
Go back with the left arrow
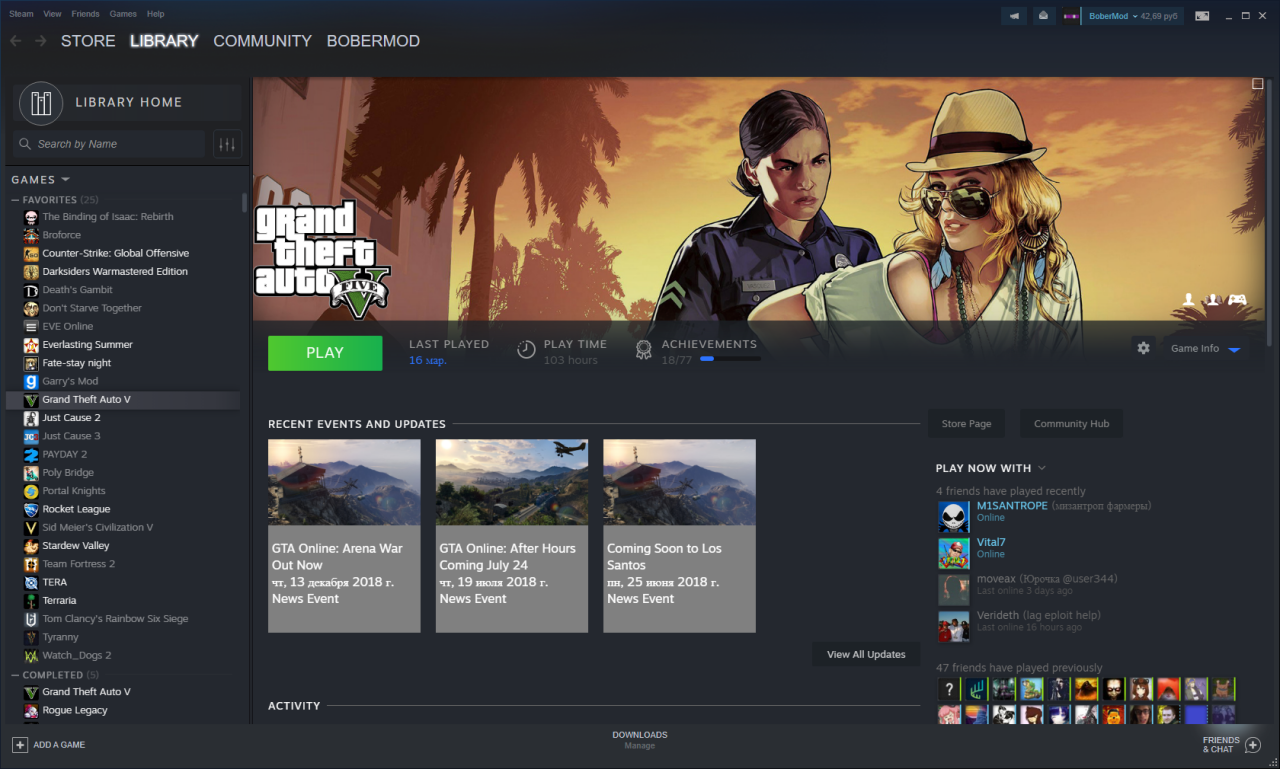[x=16, y=41]
